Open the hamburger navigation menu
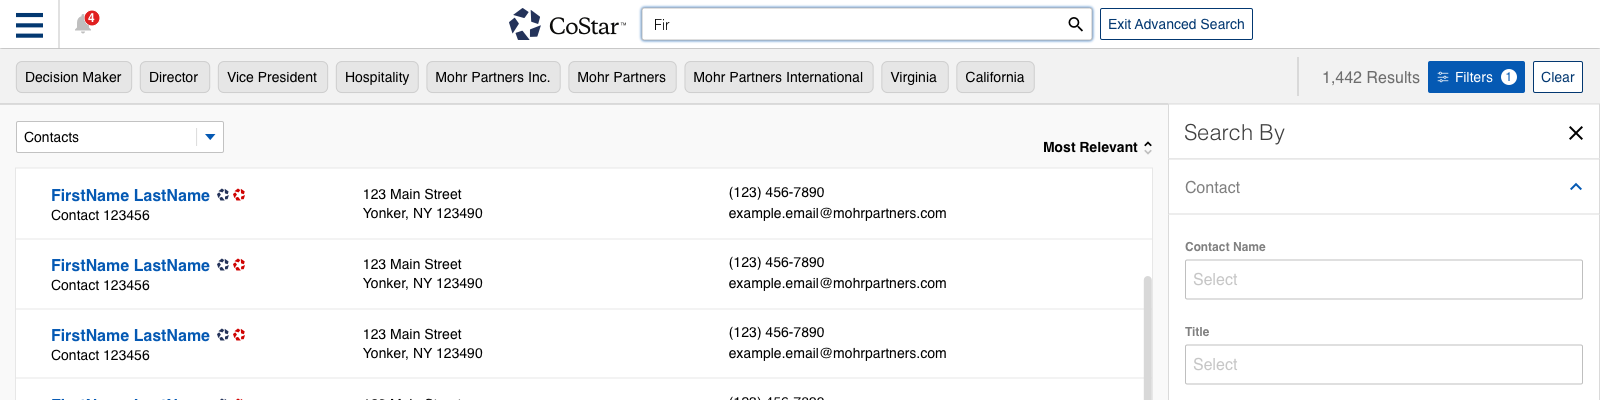Screen dimensions: 1600x400 click(x=29, y=24)
